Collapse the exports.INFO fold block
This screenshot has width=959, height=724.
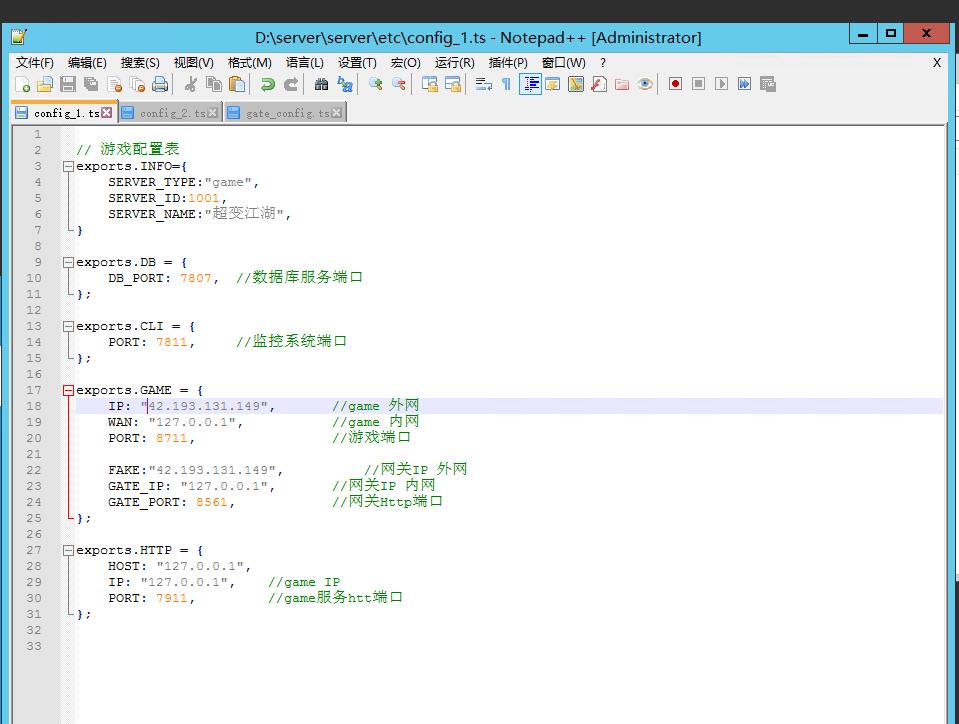coord(68,166)
